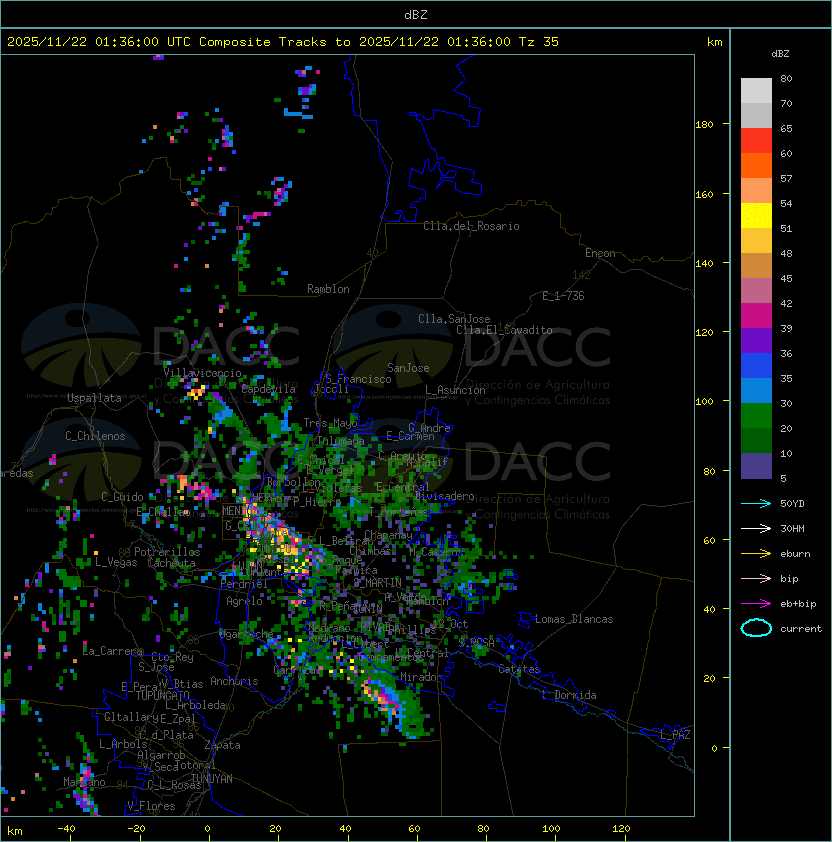Click the 'La_Carrera' map label

click(x=113, y=651)
